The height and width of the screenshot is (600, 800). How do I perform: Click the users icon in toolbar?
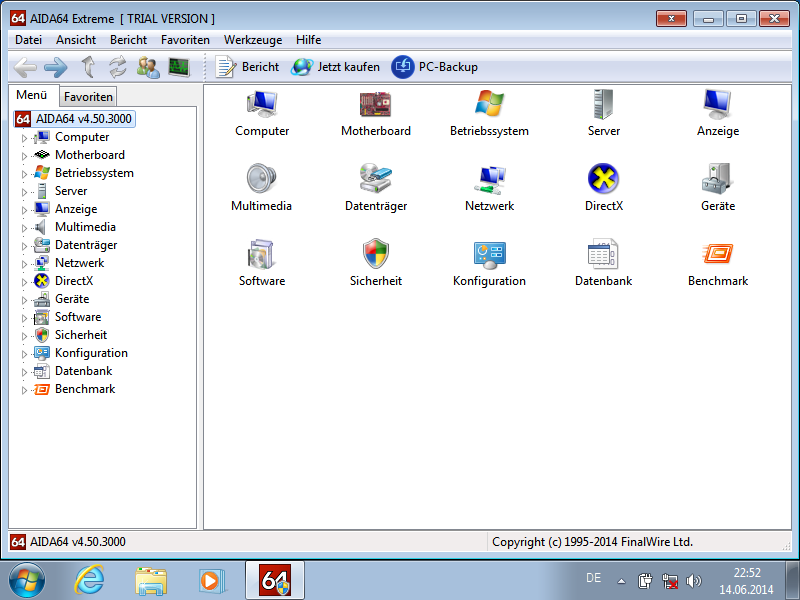pyautogui.click(x=148, y=67)
